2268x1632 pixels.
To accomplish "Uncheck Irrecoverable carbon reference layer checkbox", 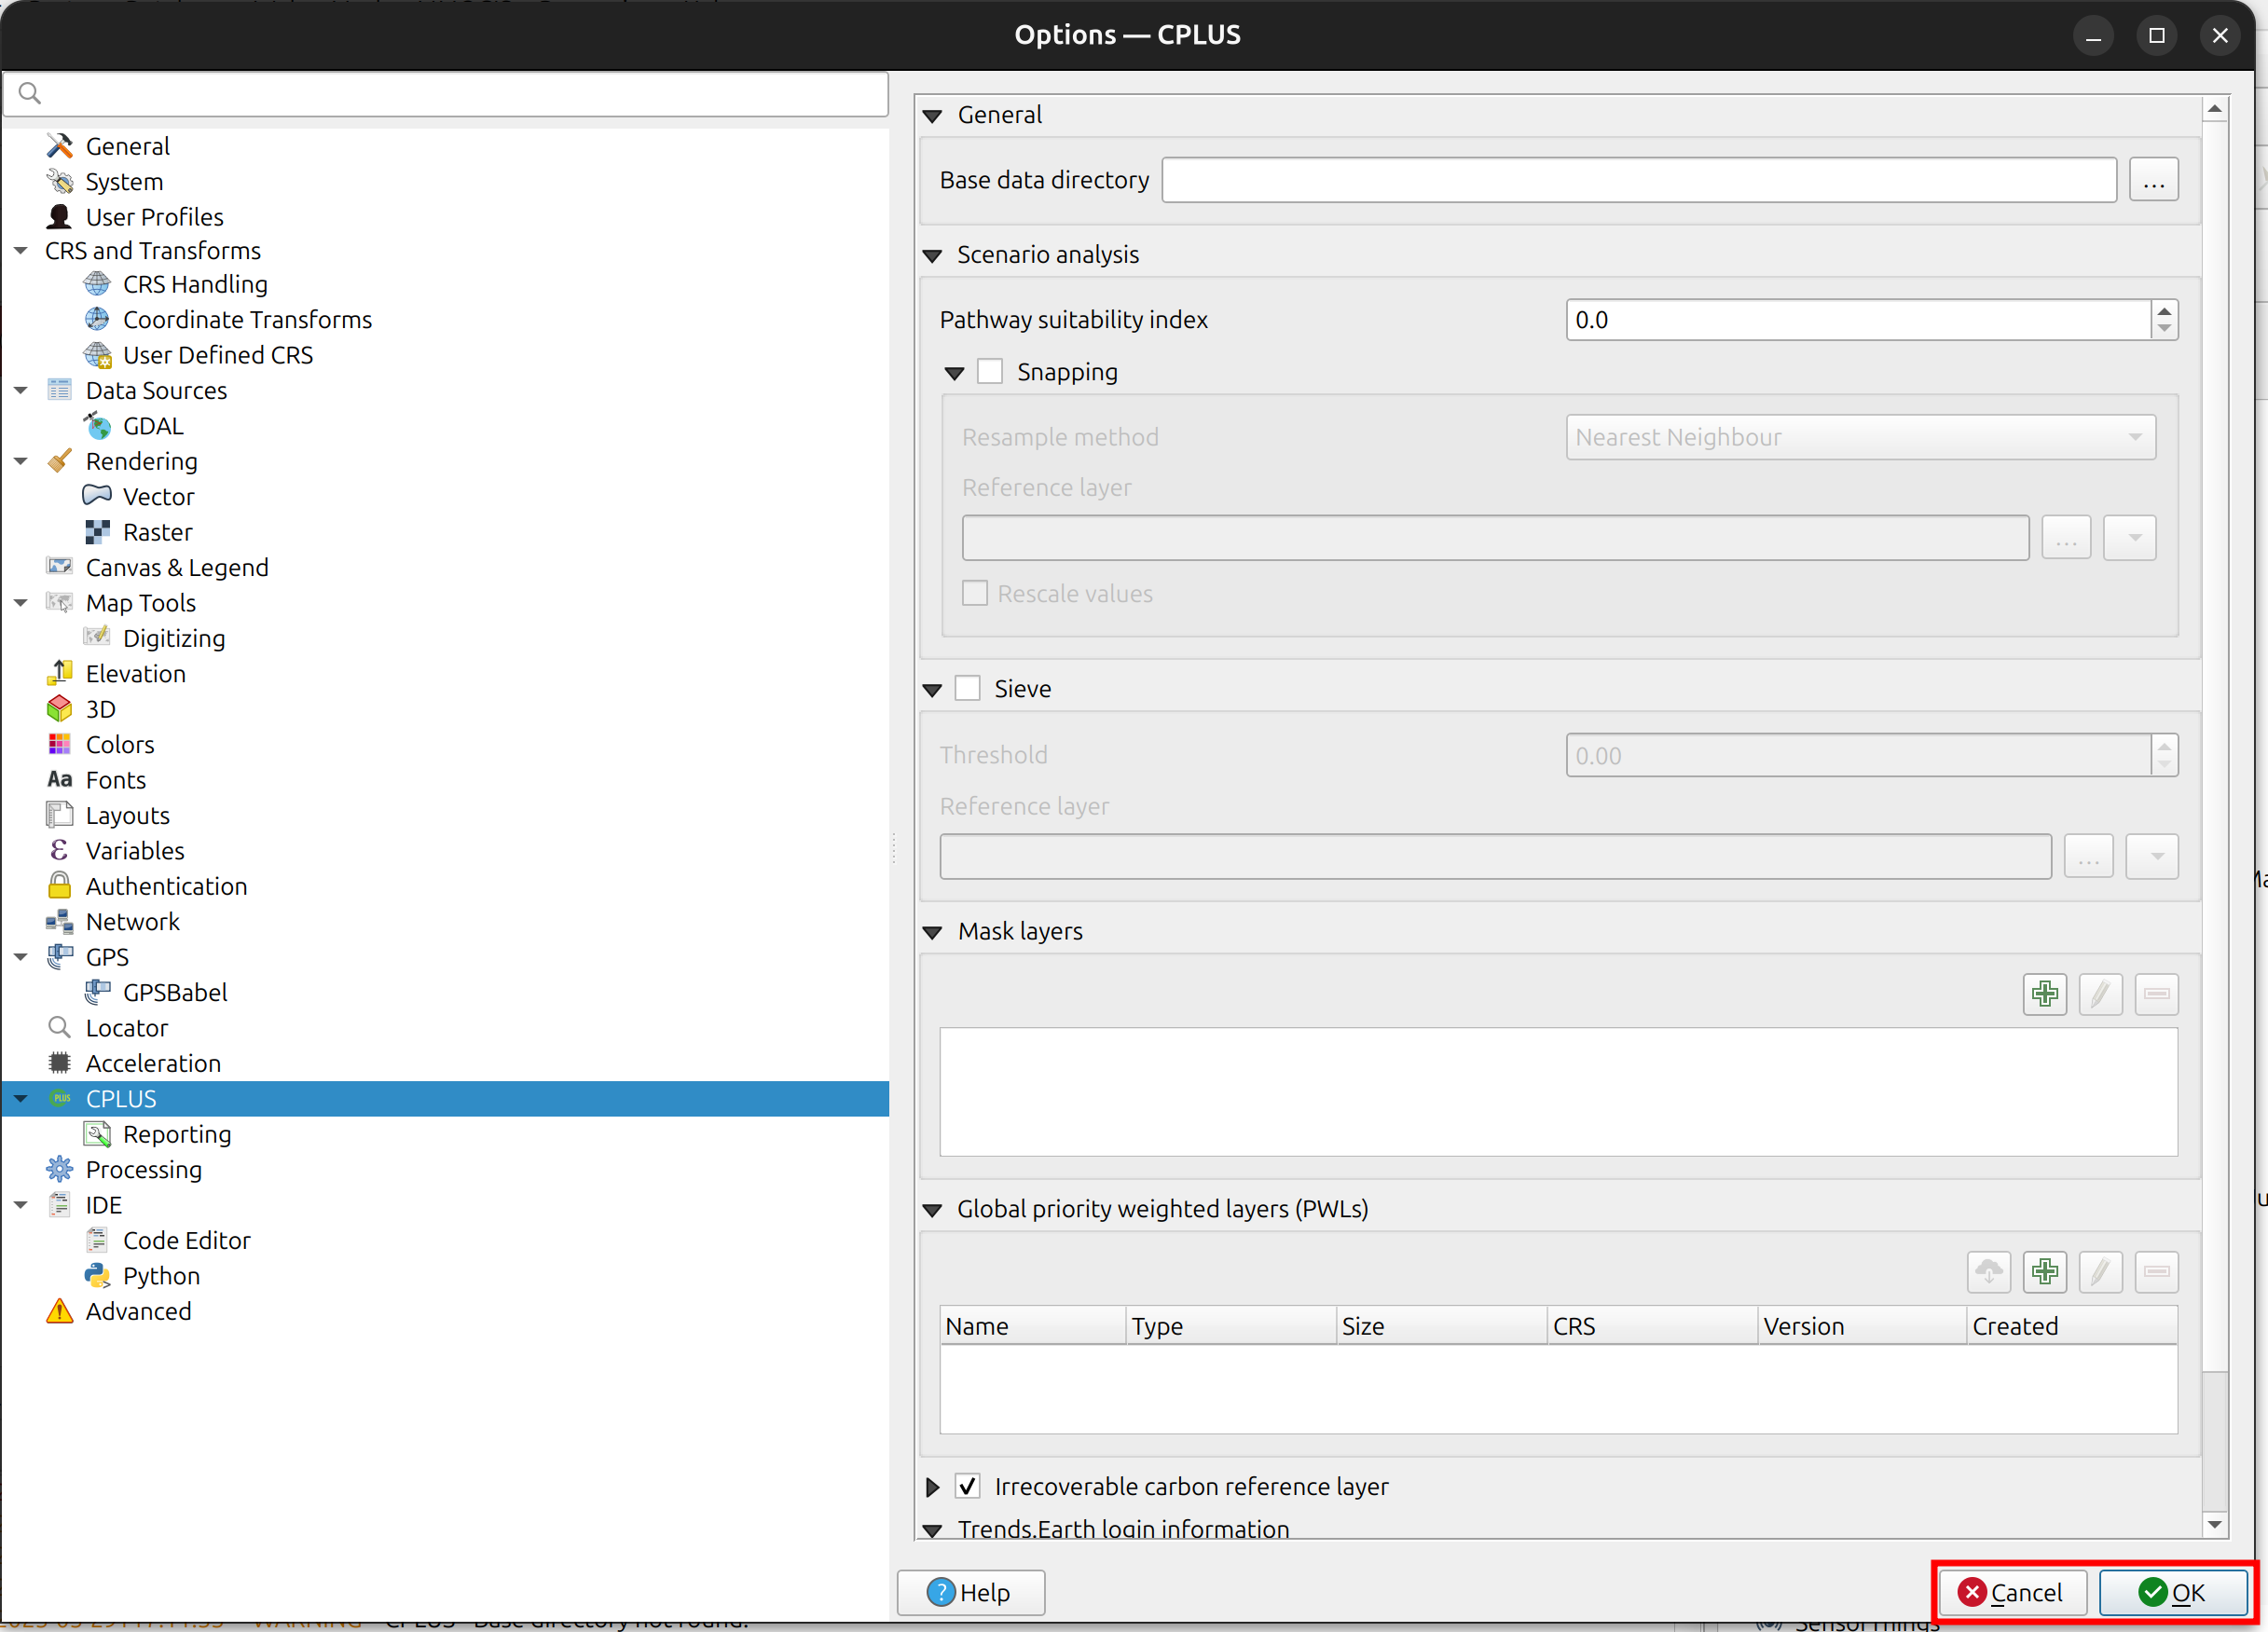I will tap(967, 1487).
